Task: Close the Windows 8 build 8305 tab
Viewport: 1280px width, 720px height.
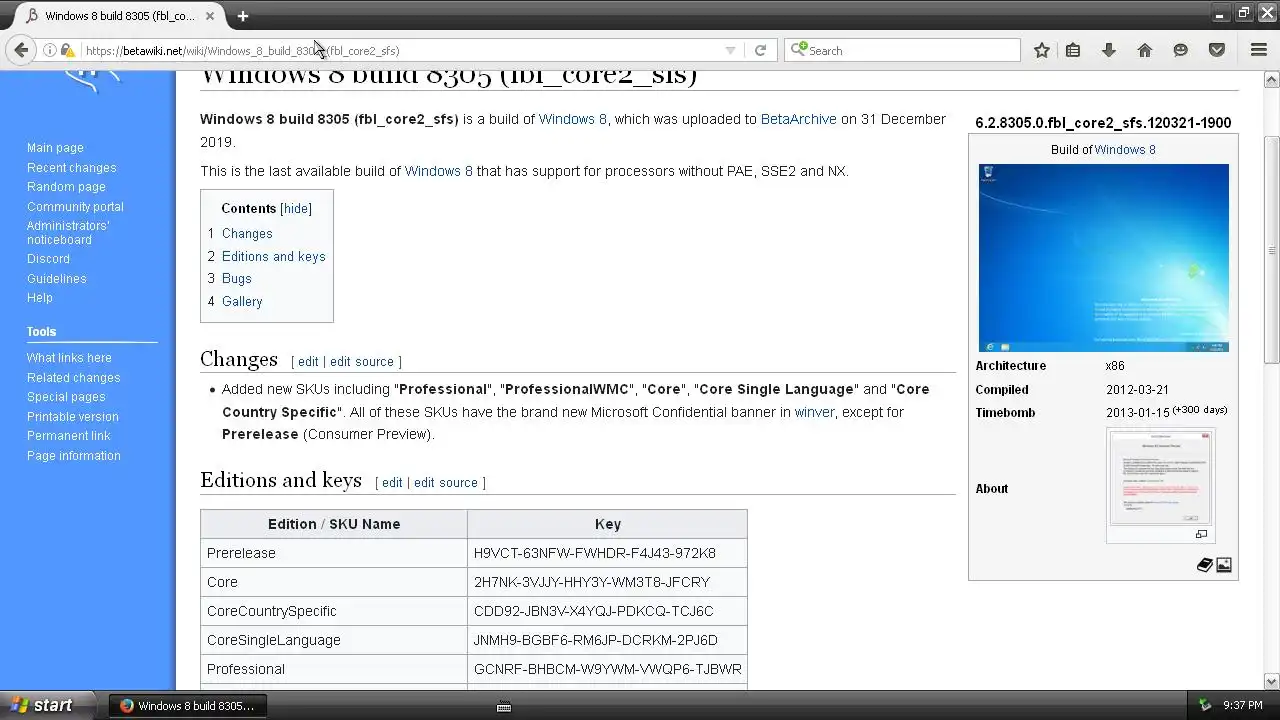Action: tap(210, 16)
